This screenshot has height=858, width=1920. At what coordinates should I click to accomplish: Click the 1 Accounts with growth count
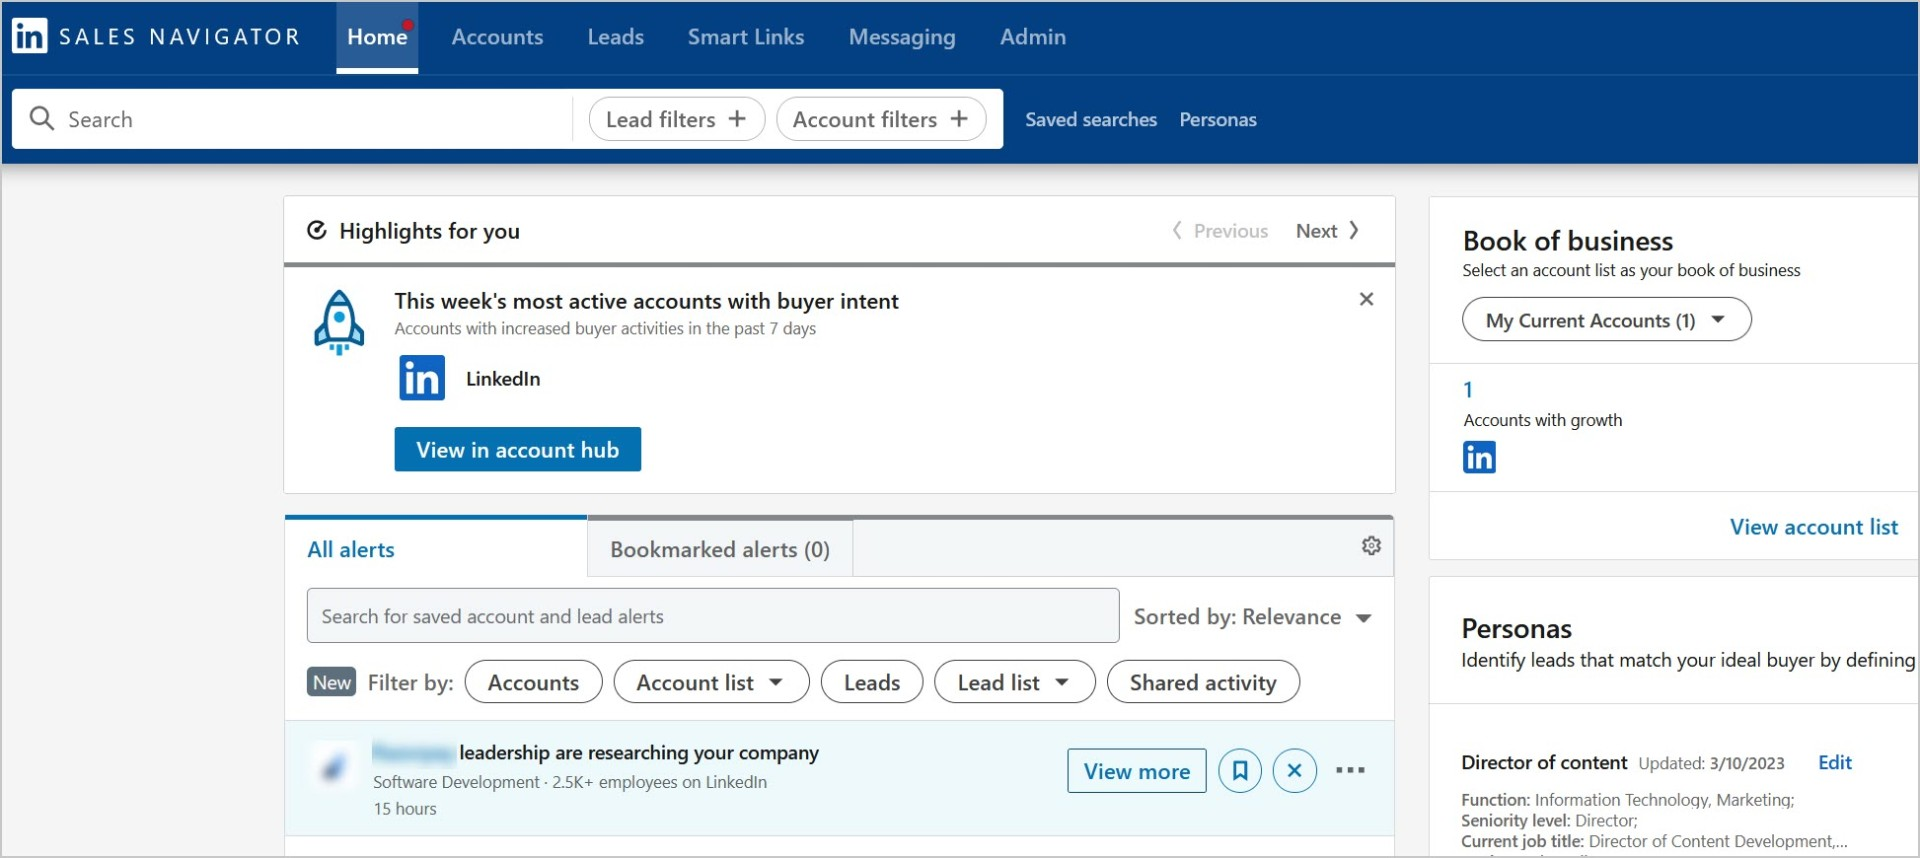coord(1468,389)
